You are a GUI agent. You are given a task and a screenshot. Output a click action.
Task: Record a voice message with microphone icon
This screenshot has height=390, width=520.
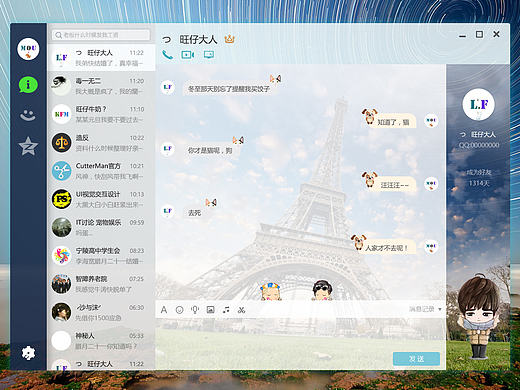pos(195,310)
